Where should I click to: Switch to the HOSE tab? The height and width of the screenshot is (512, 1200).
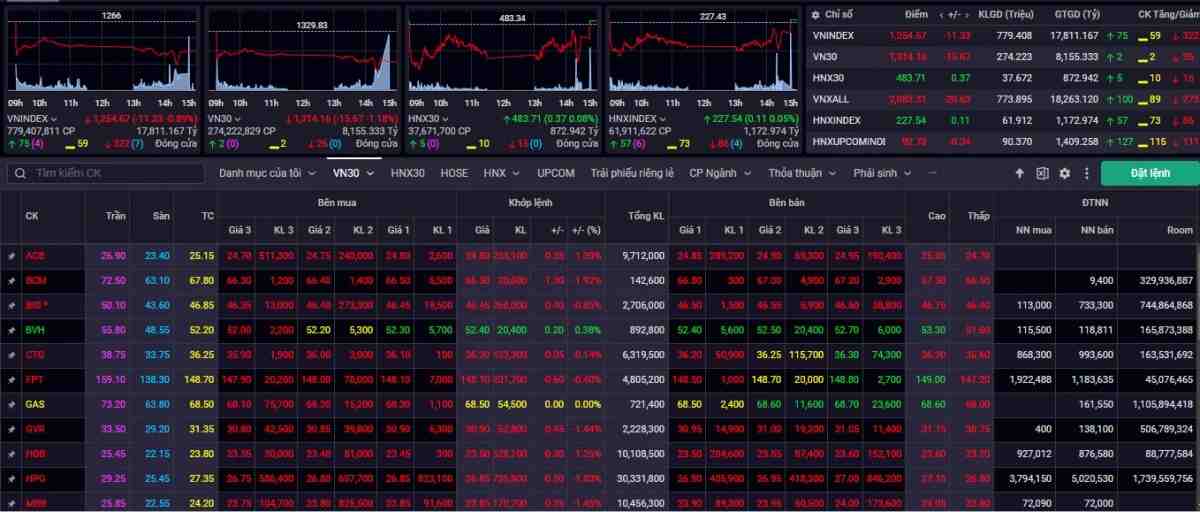click(454, 173)
